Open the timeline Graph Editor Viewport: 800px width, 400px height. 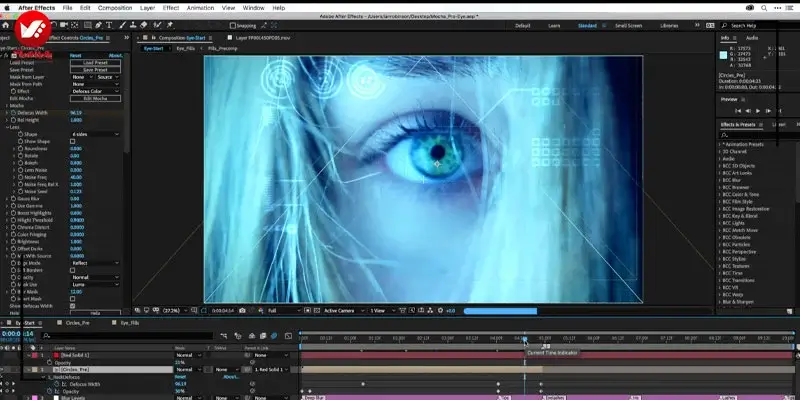click(288, 336)
